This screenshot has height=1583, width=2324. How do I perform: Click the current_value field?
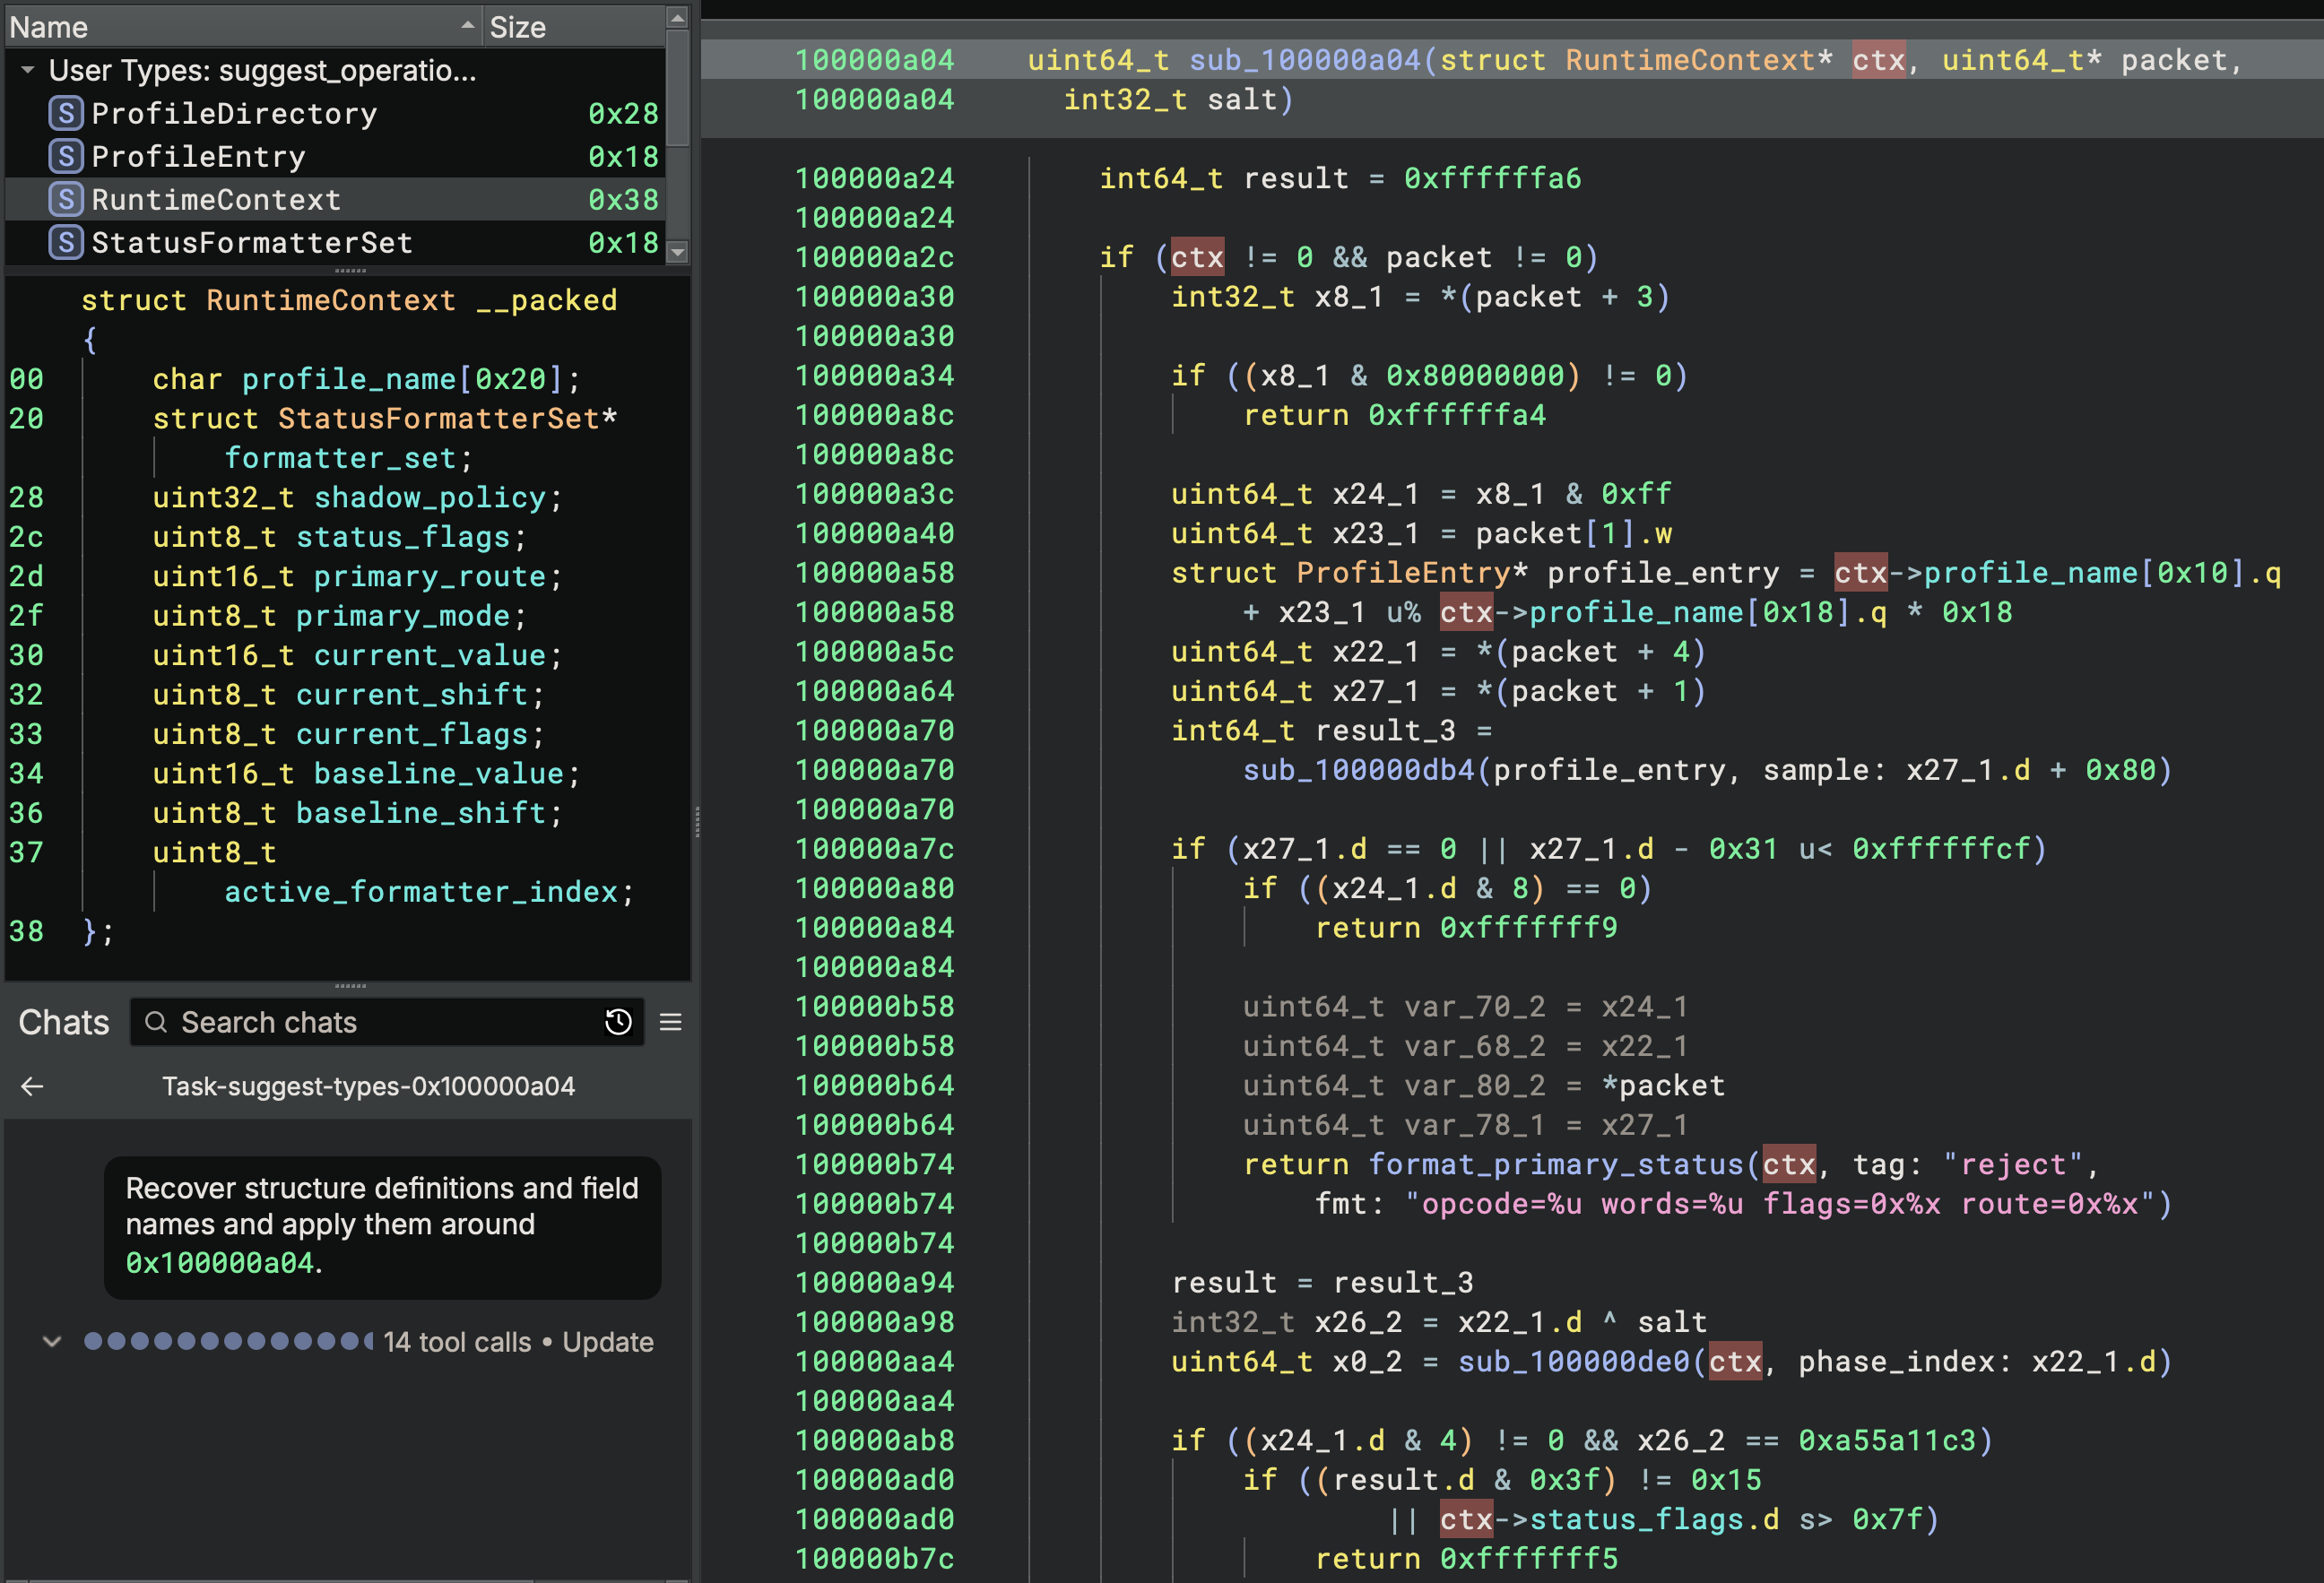[x=430, y=655]
